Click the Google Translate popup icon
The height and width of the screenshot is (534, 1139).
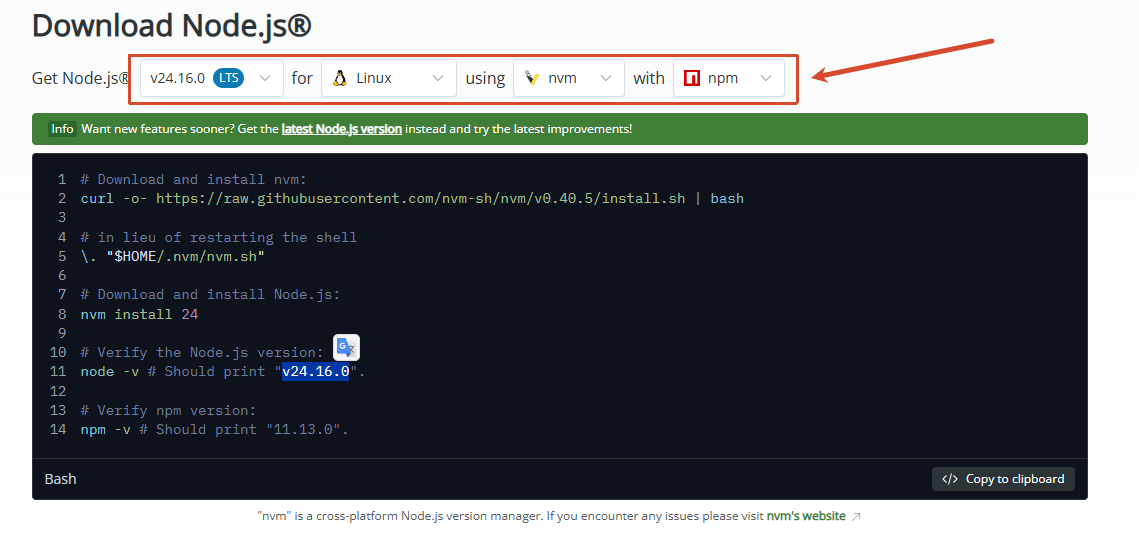[x=346, y=348]
